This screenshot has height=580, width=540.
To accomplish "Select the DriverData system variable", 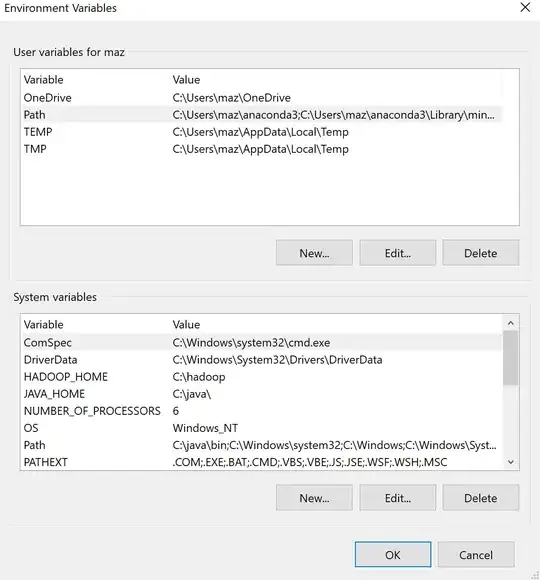I will tap(261, 360).
